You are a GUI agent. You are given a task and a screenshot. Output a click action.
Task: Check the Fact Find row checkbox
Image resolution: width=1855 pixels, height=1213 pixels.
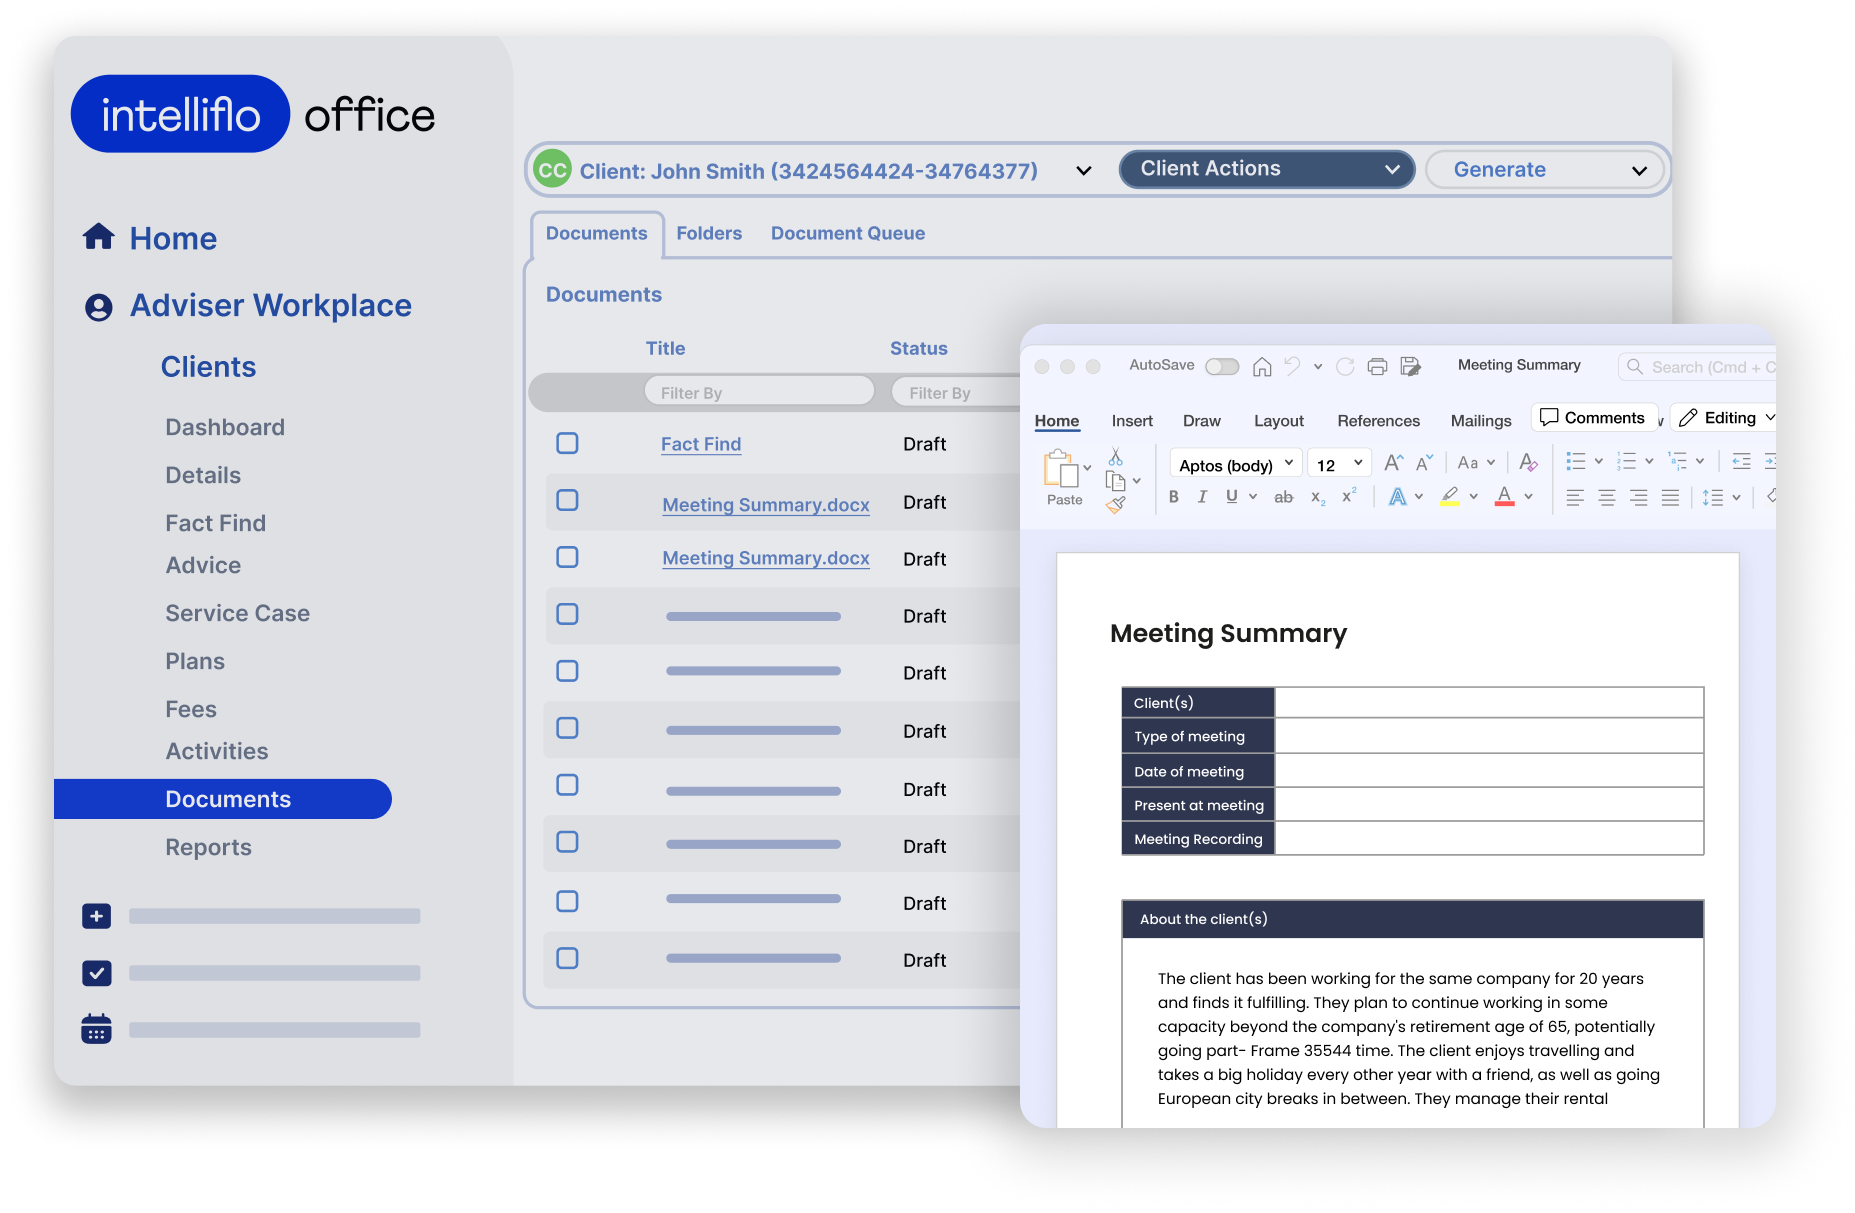coord(567,443)
